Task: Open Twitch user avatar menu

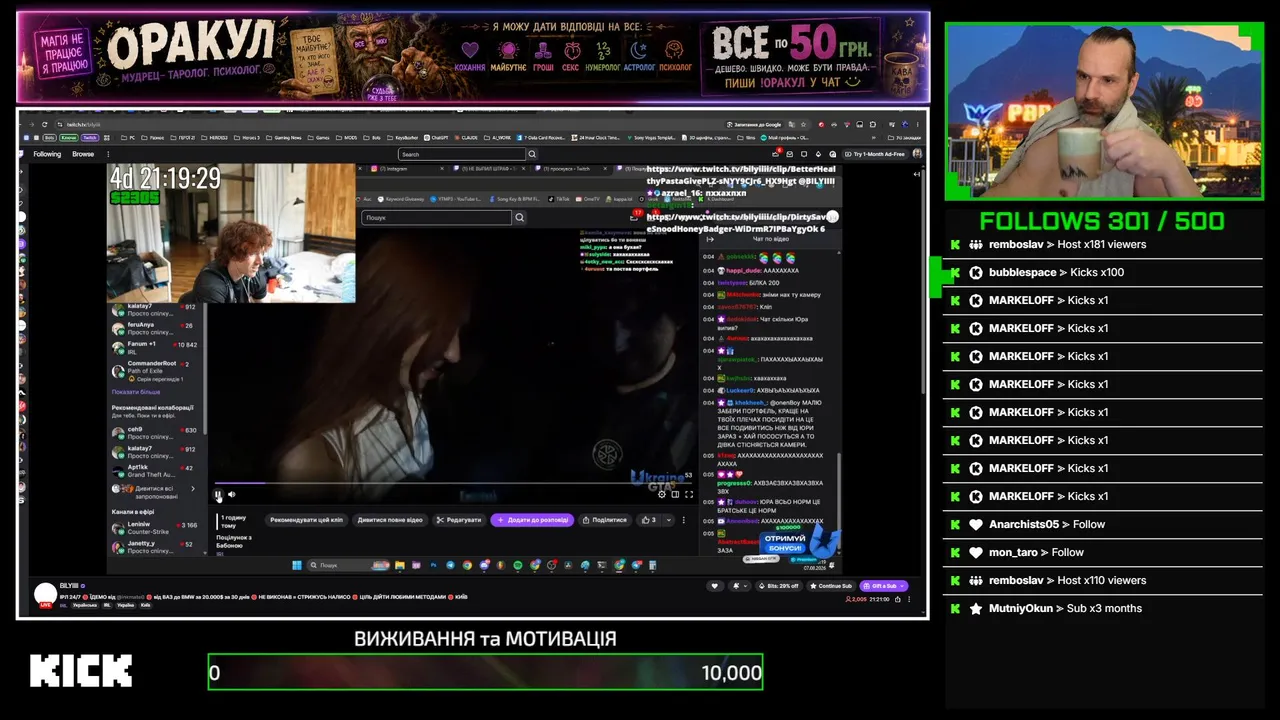Action: click(916, 154)
